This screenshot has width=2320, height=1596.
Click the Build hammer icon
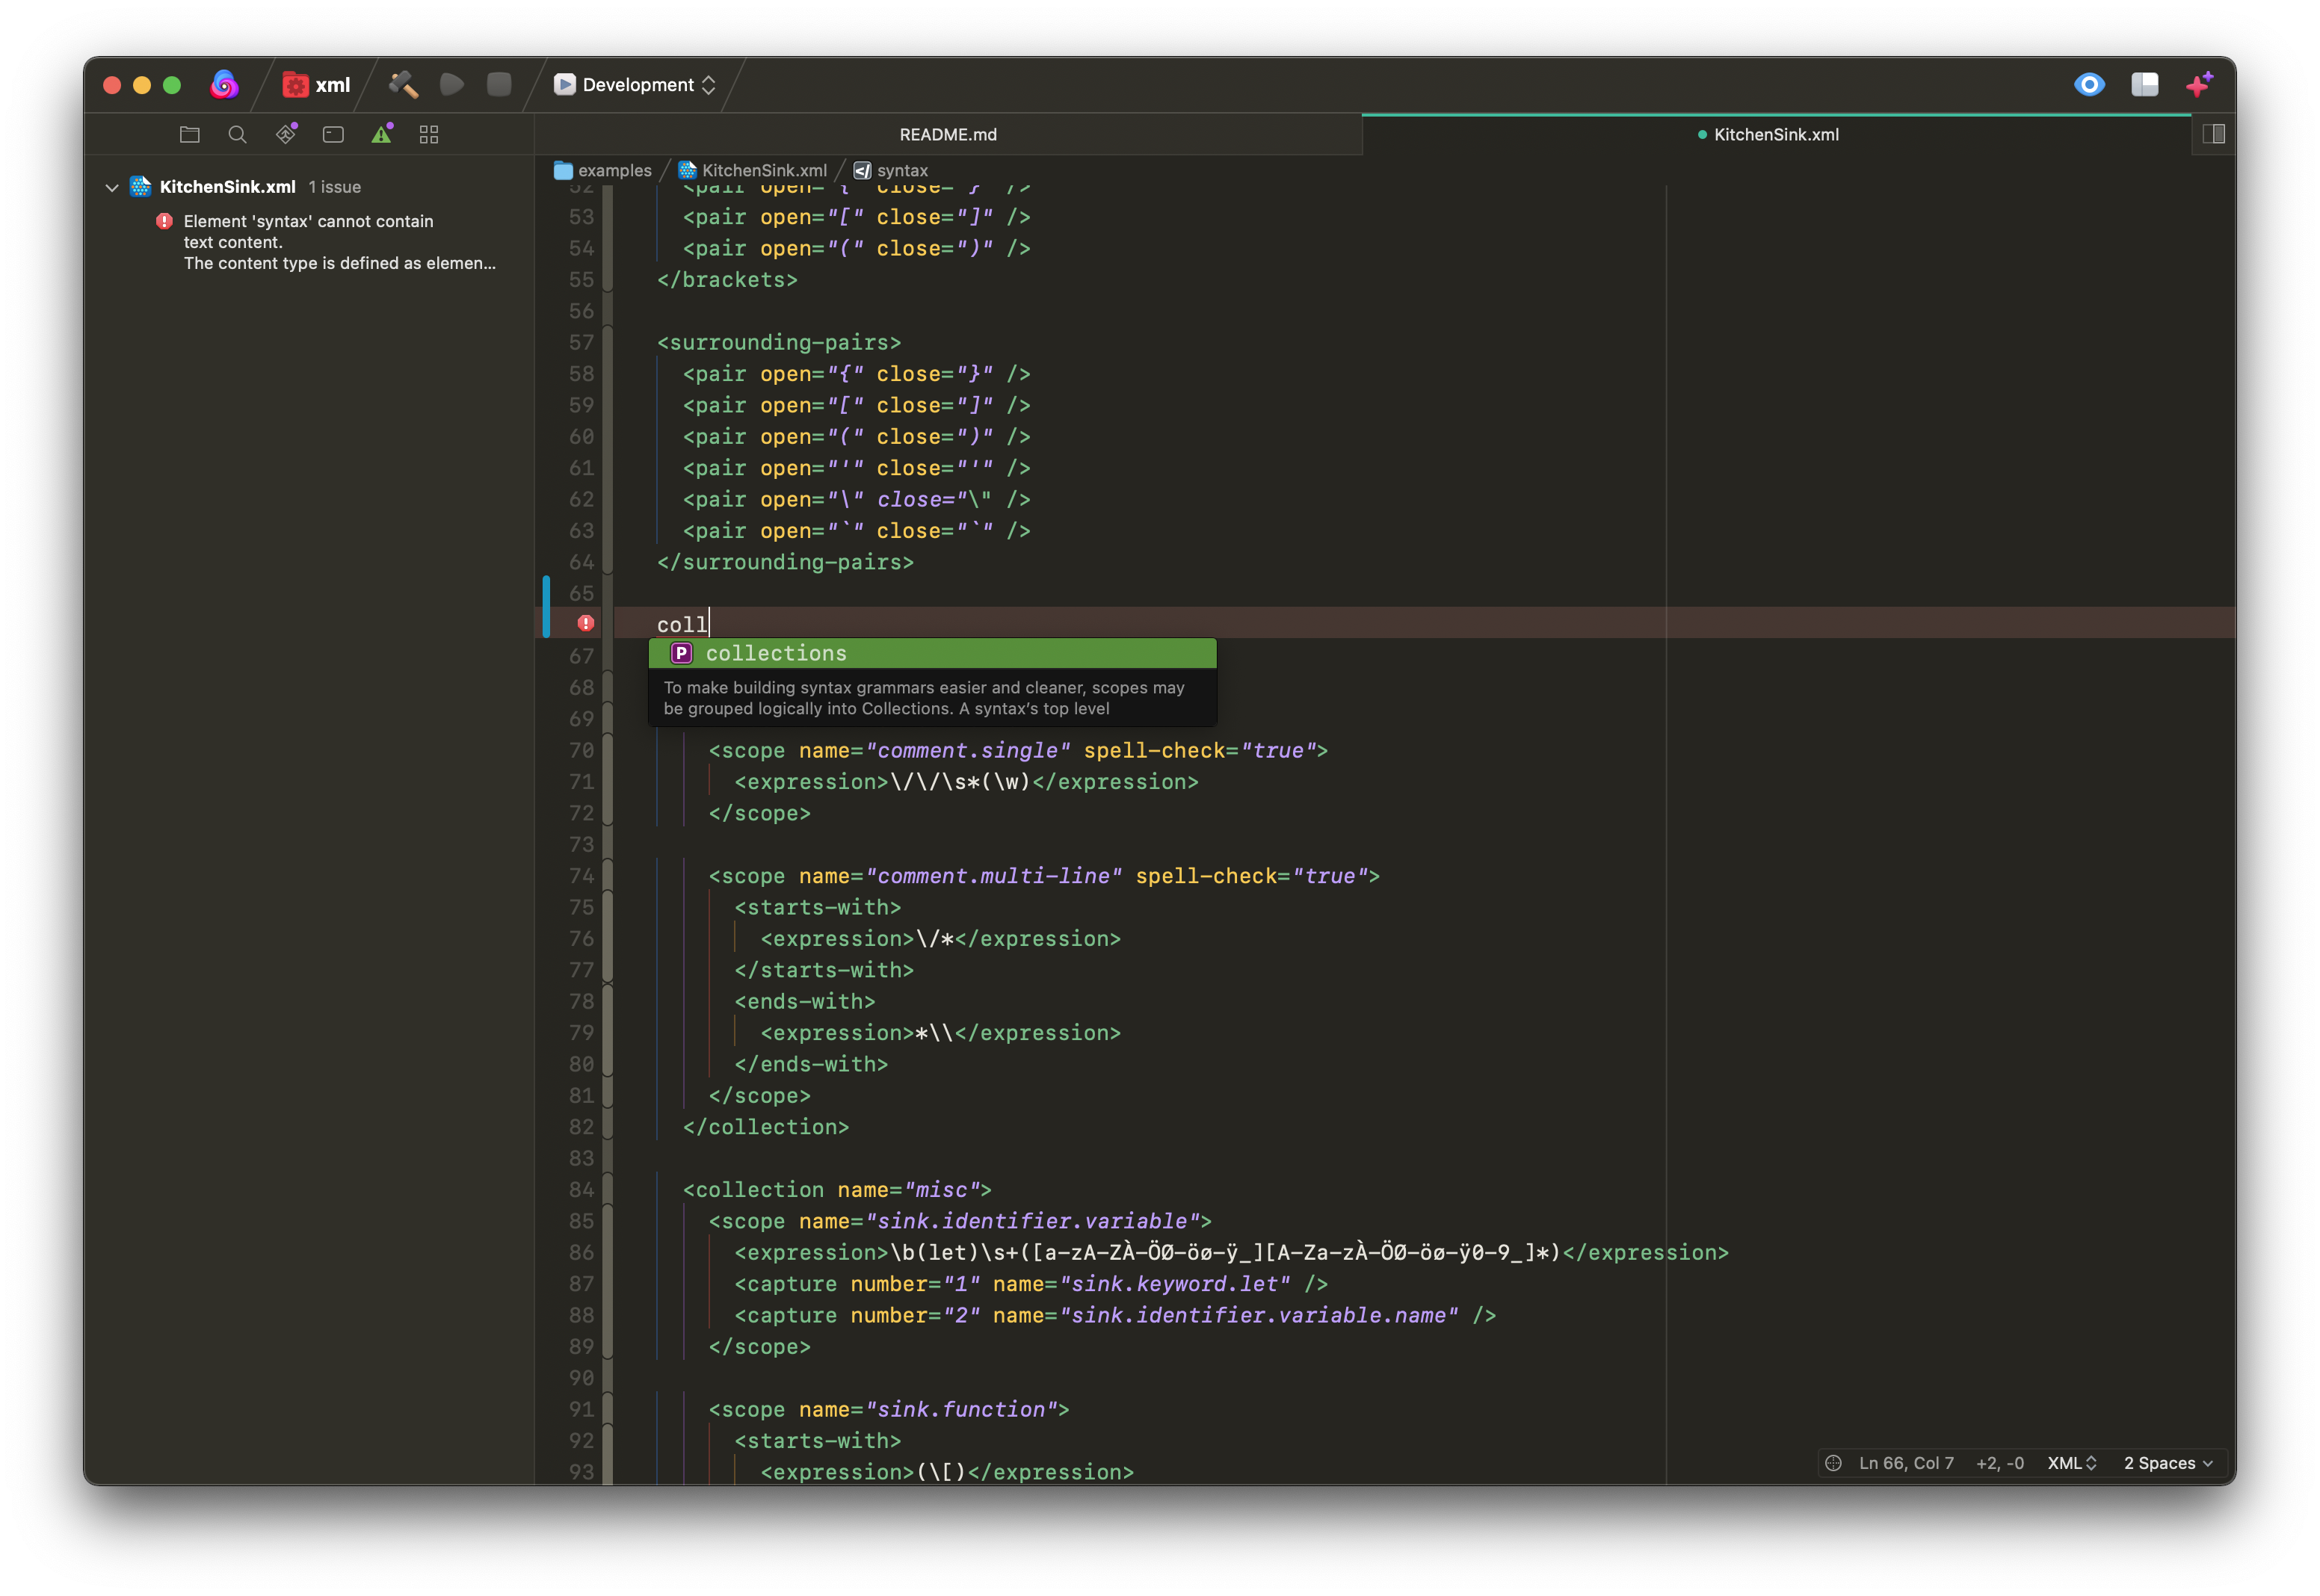pos(403,85)
